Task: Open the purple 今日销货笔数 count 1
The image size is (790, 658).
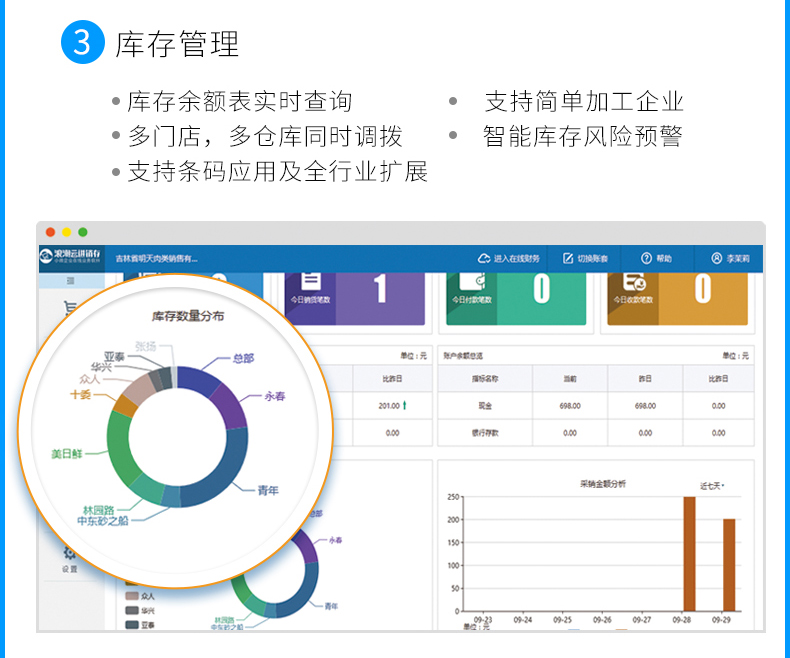Action: 380,289
